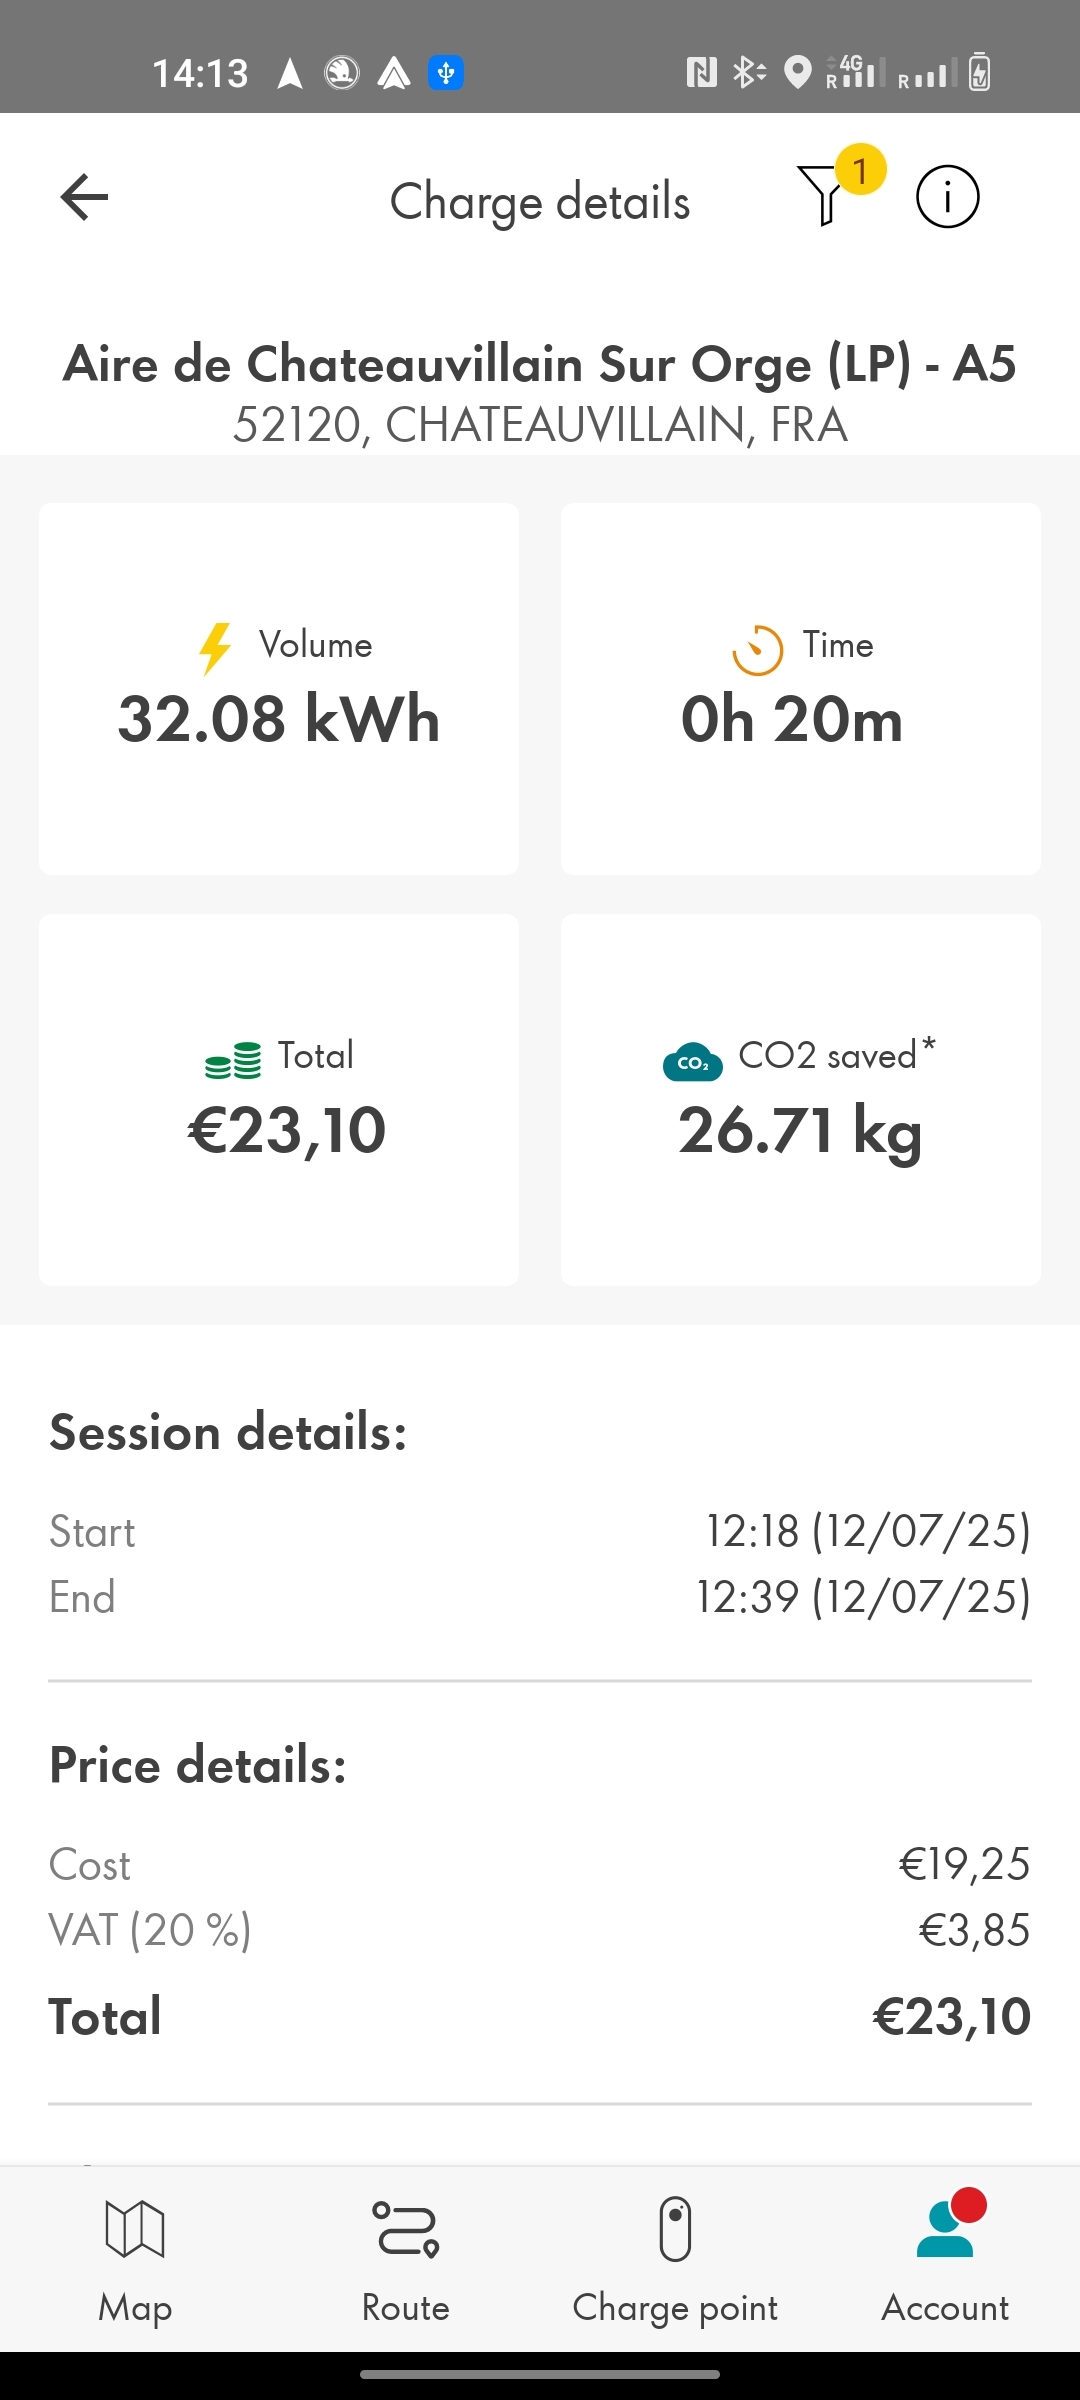Viewport: 1080px width, 2400px height.
Task: Tap the session Start time row
Action: coord(540,1532)
